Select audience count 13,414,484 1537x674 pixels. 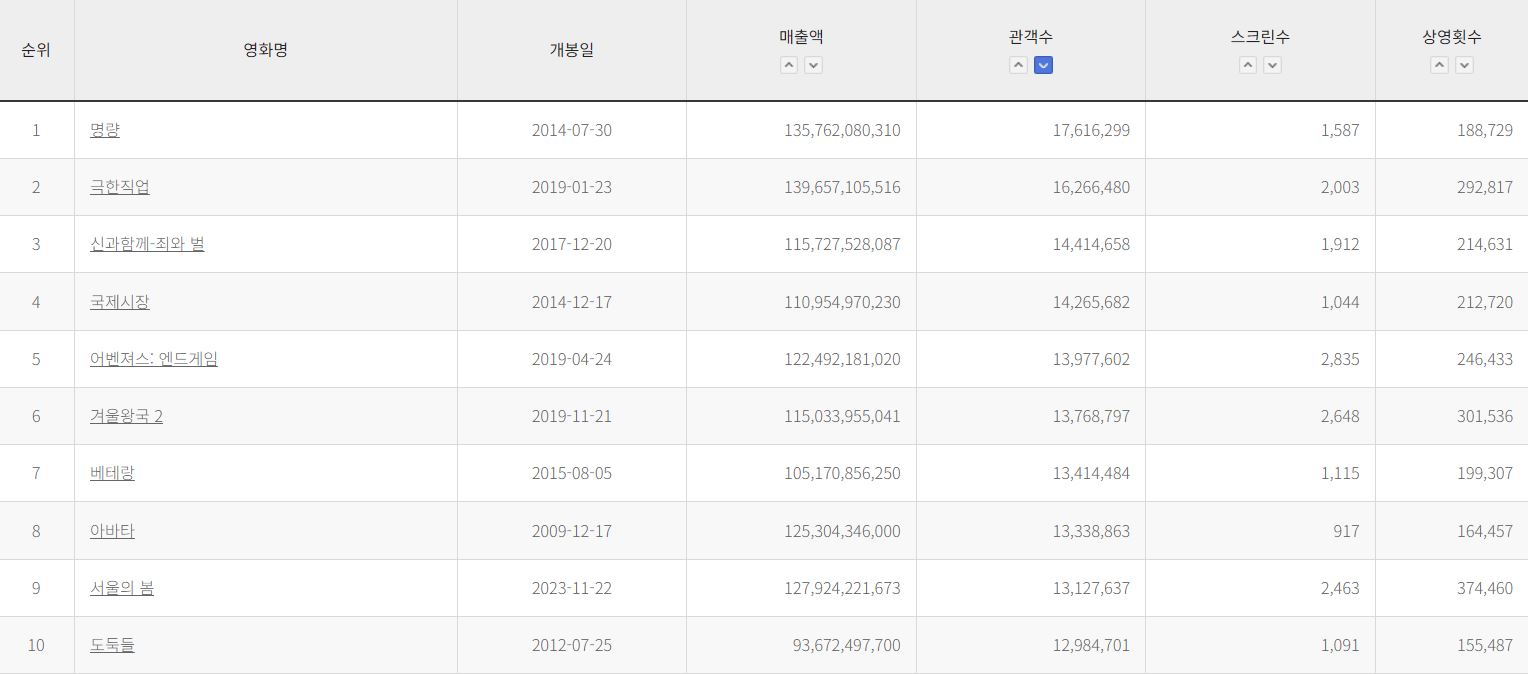point(1091,473)
